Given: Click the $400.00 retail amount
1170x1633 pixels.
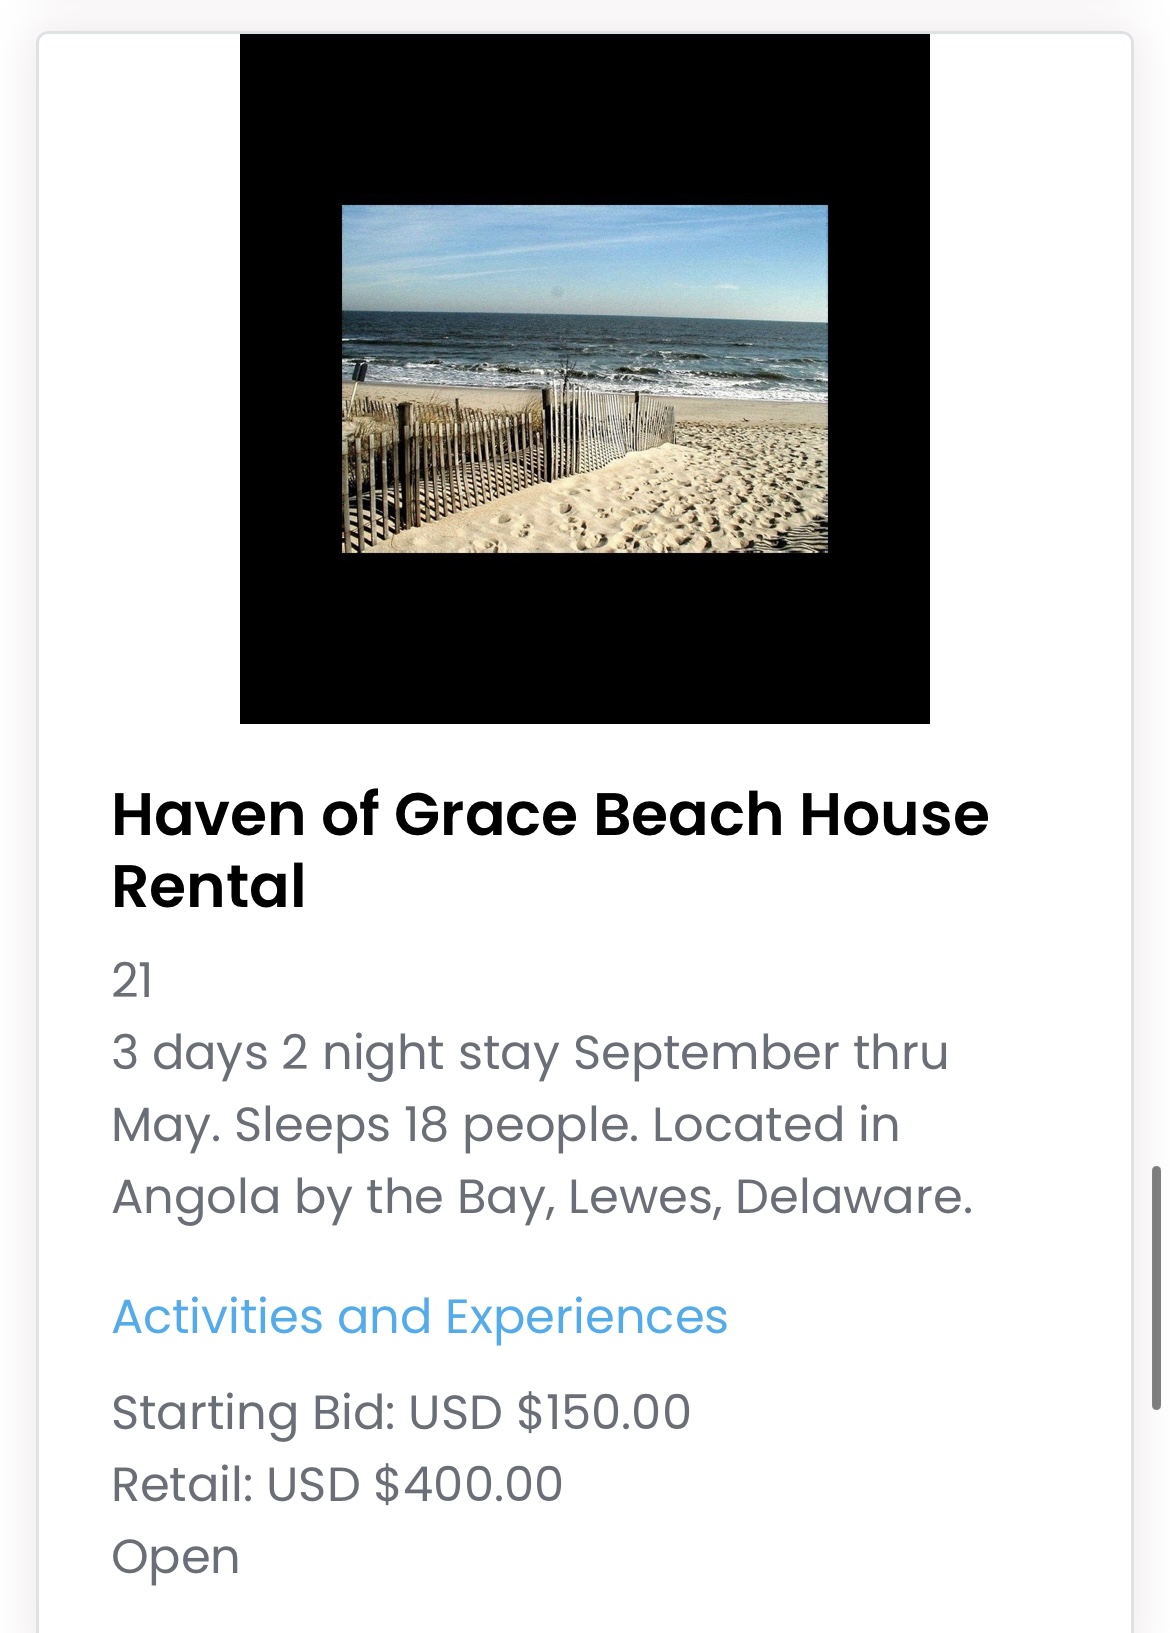Looking at the screenshot, I should (x=468, y=1484).
